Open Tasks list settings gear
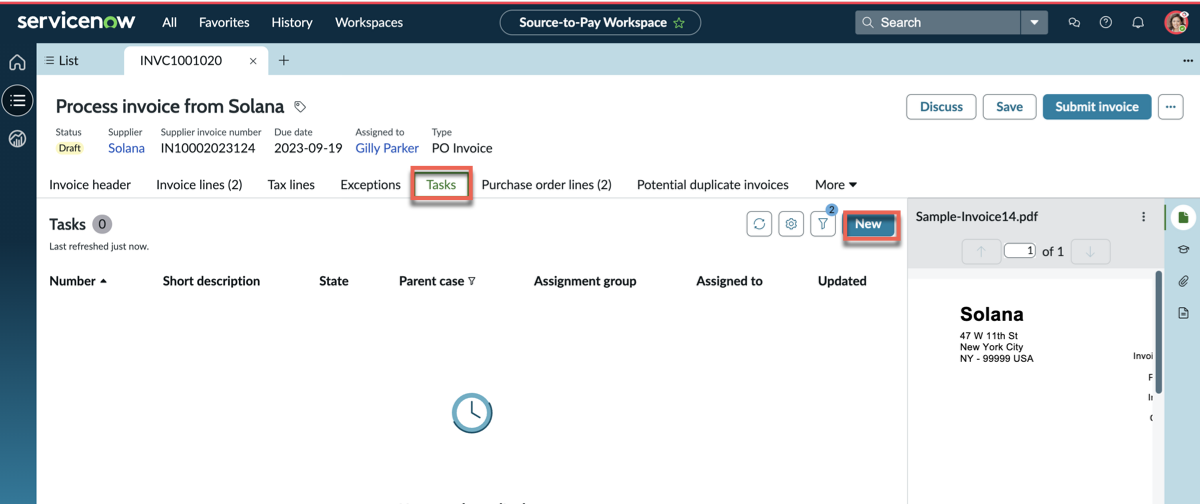 click(791, 224)
